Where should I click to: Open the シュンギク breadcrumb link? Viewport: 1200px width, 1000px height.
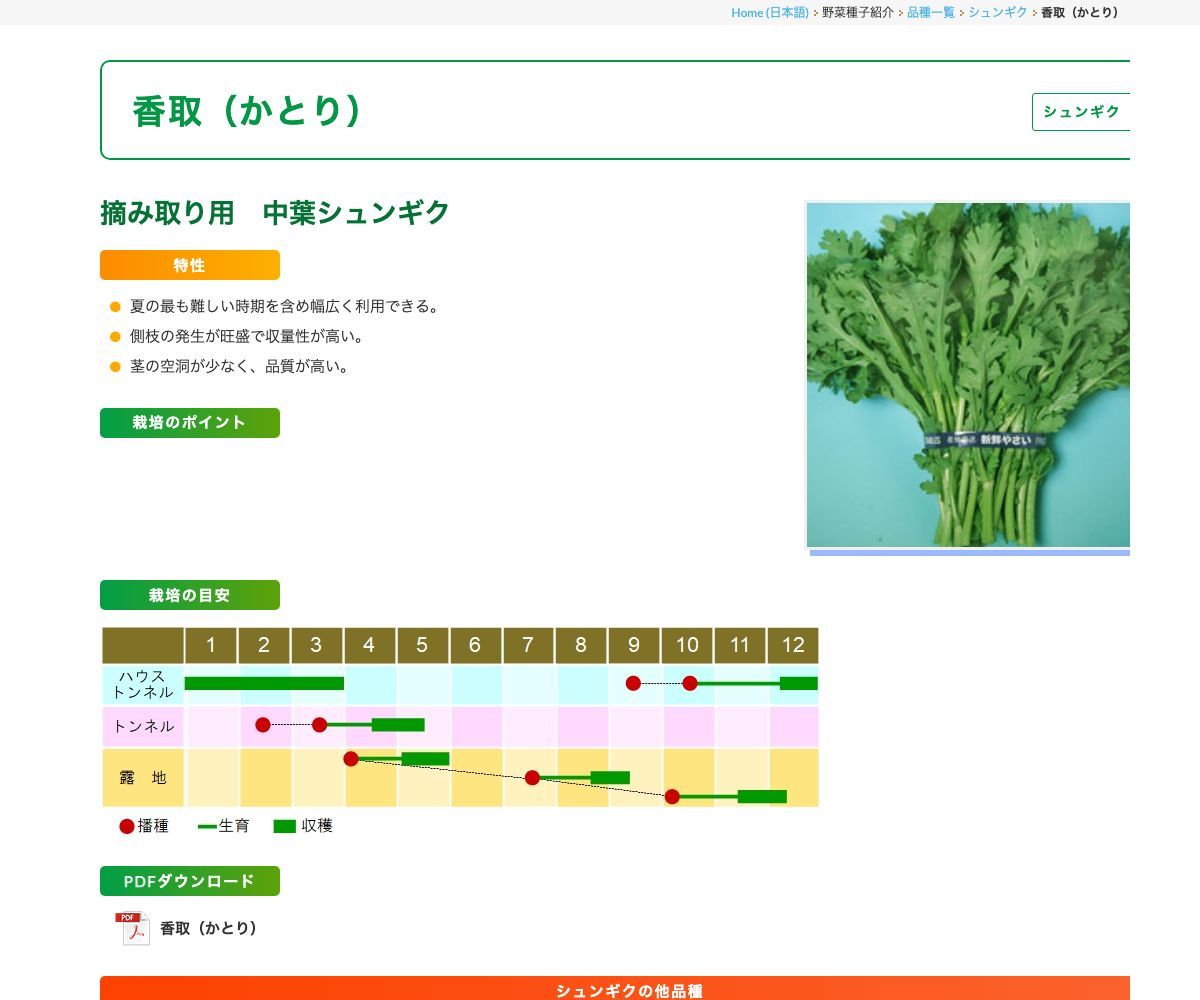[997, 13]
